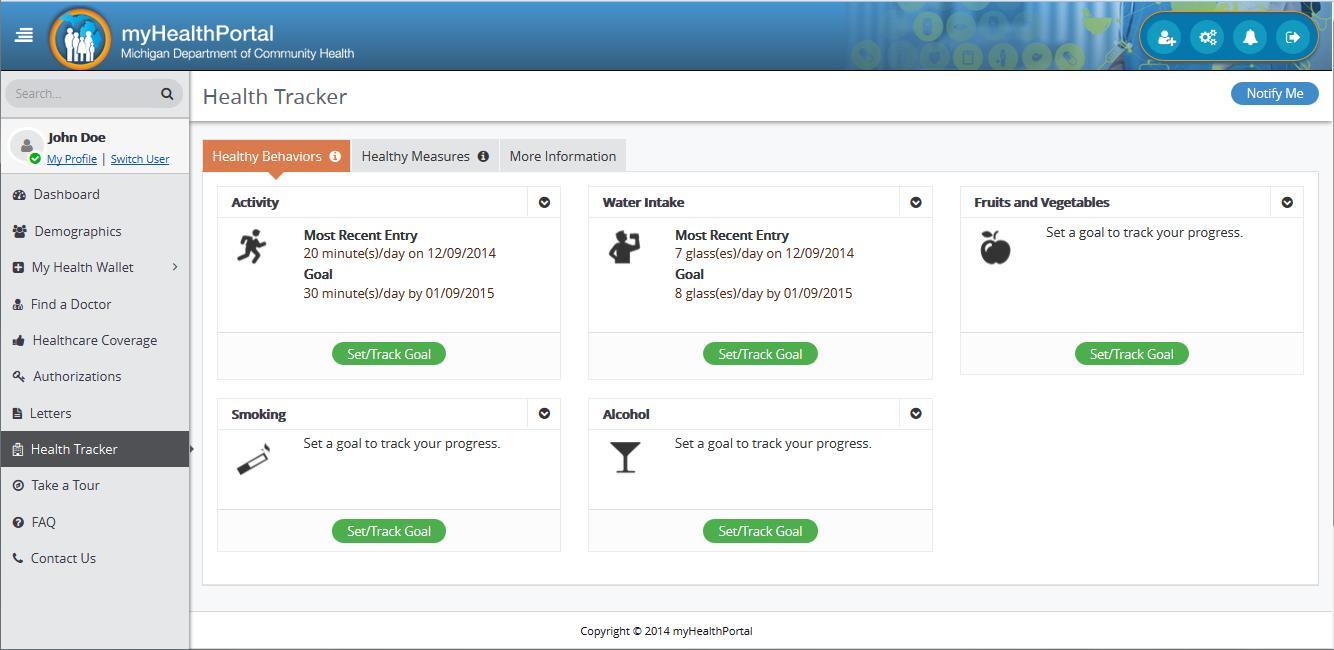1334x650 pixels.
Task: Select Health Tracker in sidebar
Action: (95, 449)
